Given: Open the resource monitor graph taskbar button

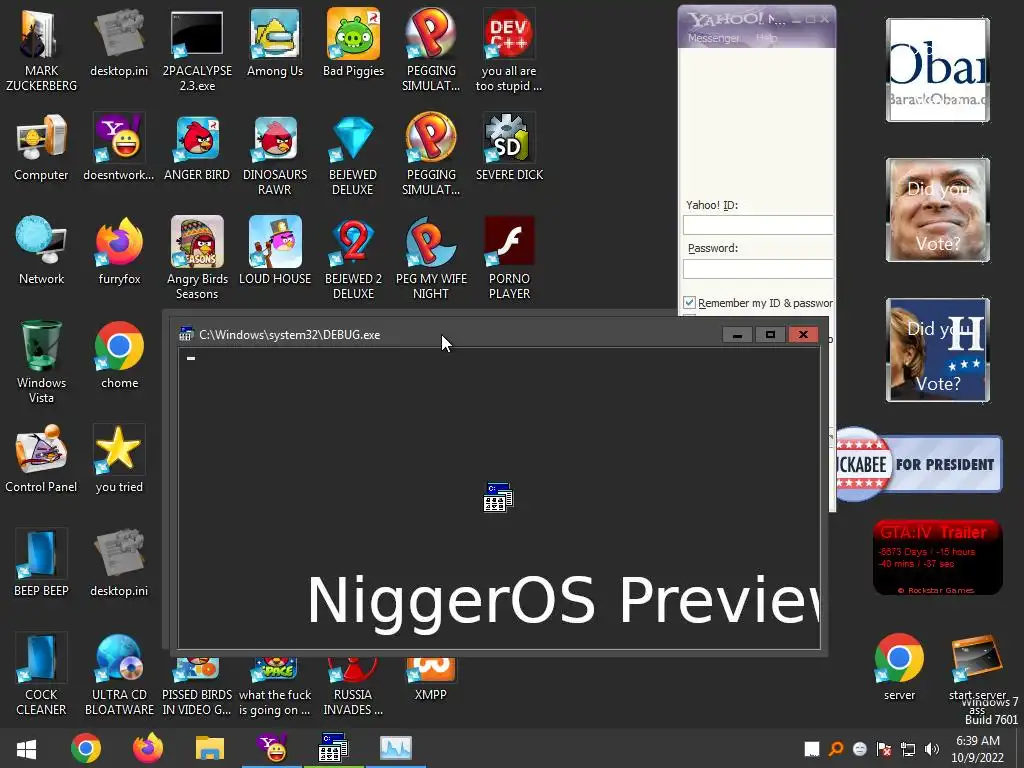Looking at the screenshot, I should coord(395,748).
